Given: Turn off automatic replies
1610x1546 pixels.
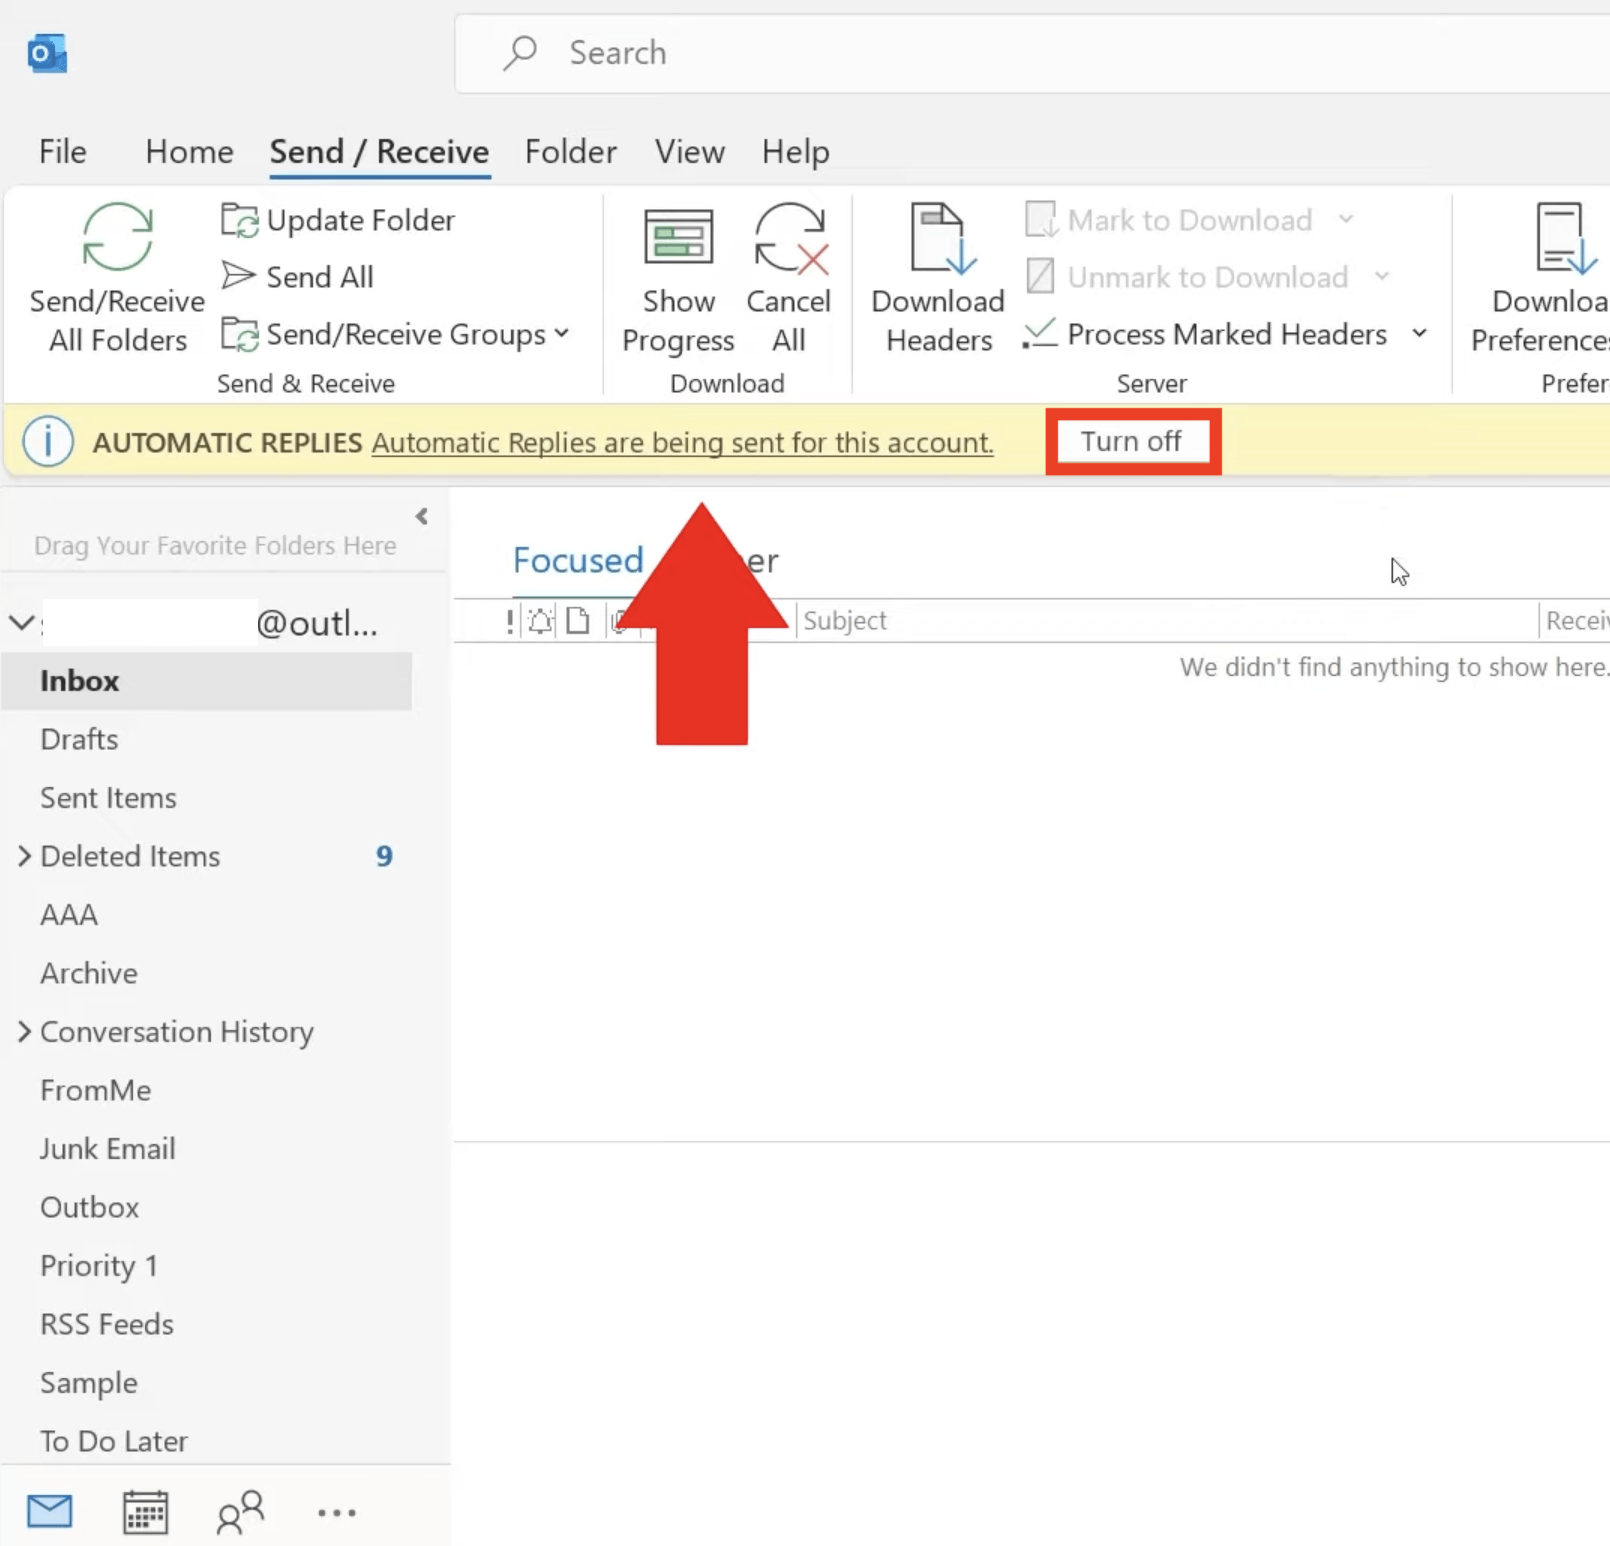Looking at the screenshot, I should [1132, 441].
